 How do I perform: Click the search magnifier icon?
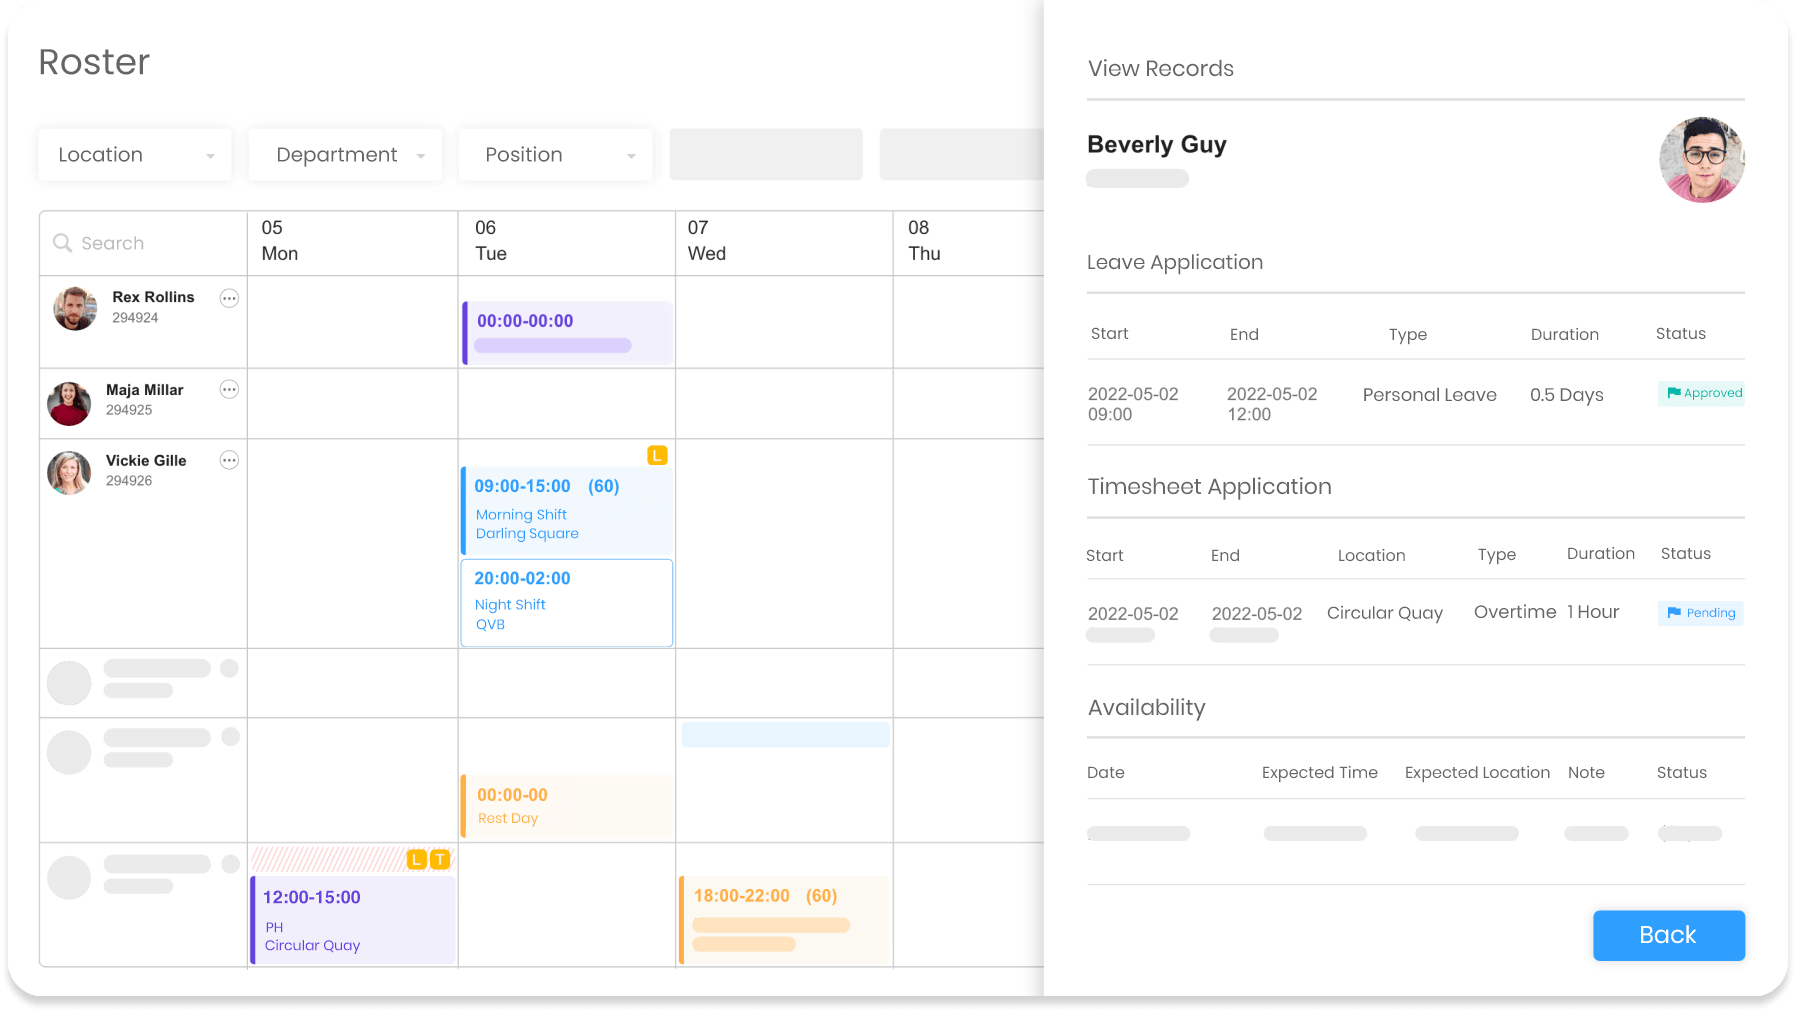62,243
